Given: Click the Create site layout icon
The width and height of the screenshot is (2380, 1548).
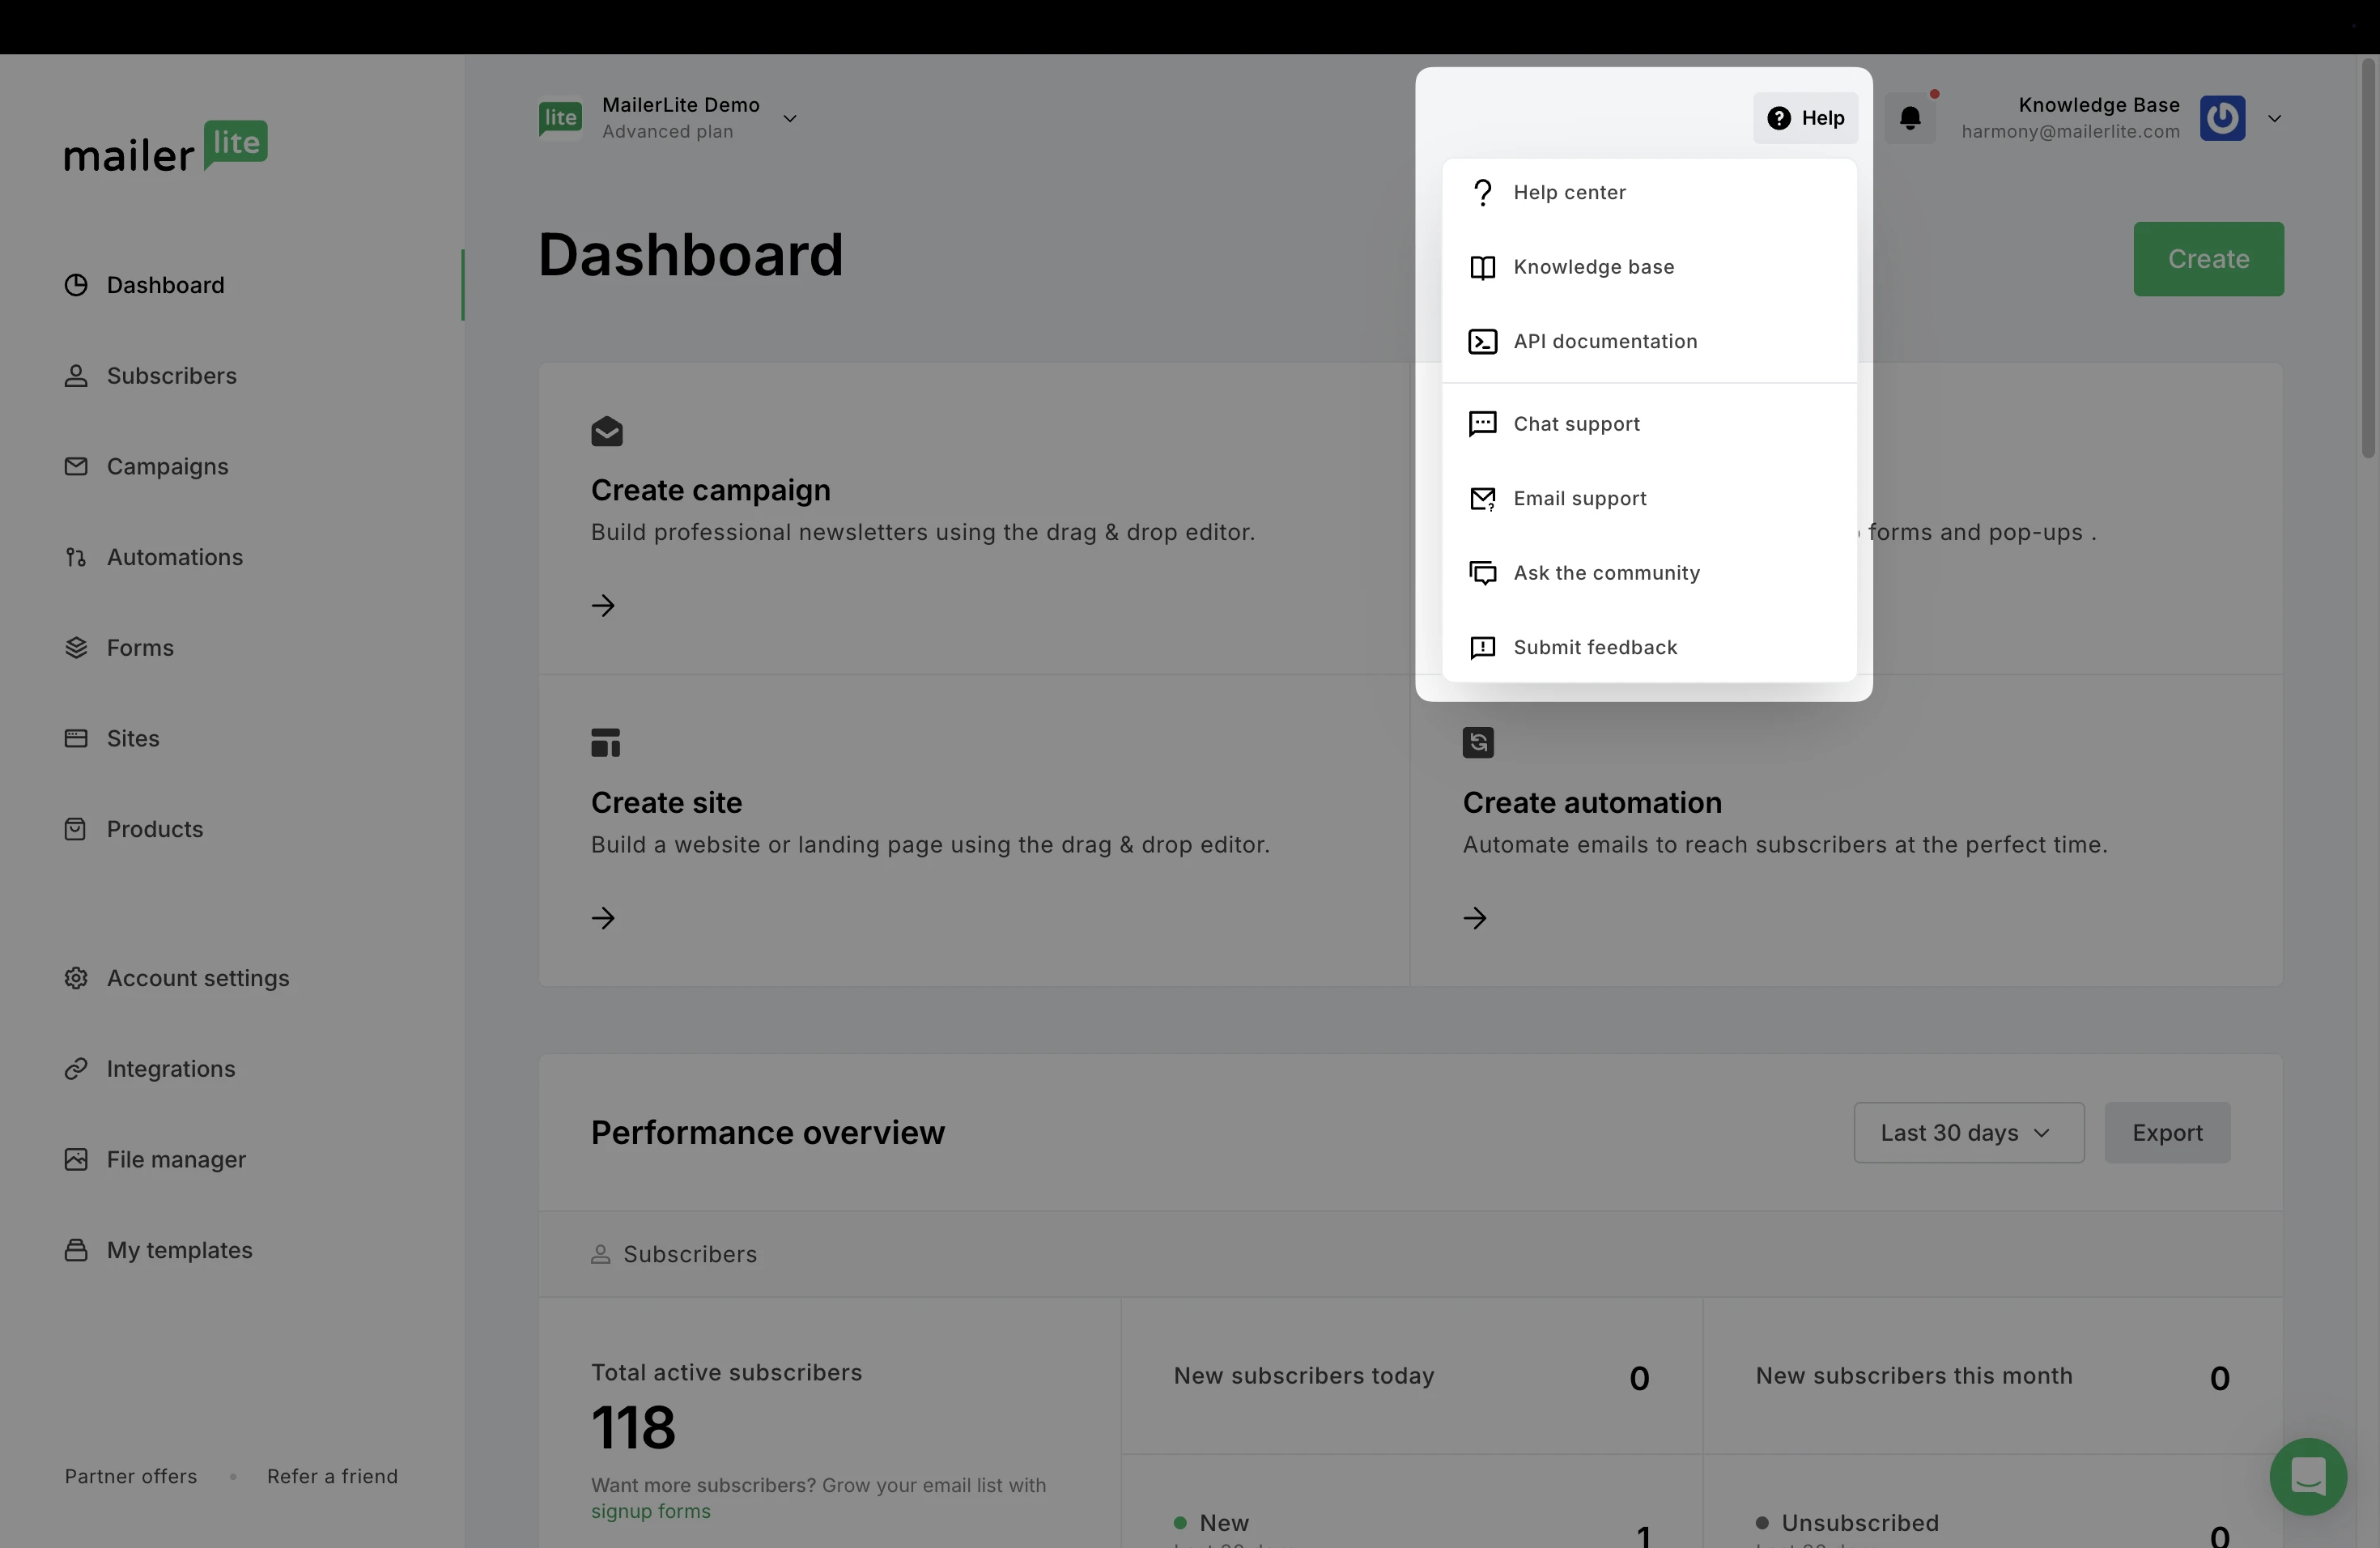Looking at the screenshot, I should (x=606, y=743).
